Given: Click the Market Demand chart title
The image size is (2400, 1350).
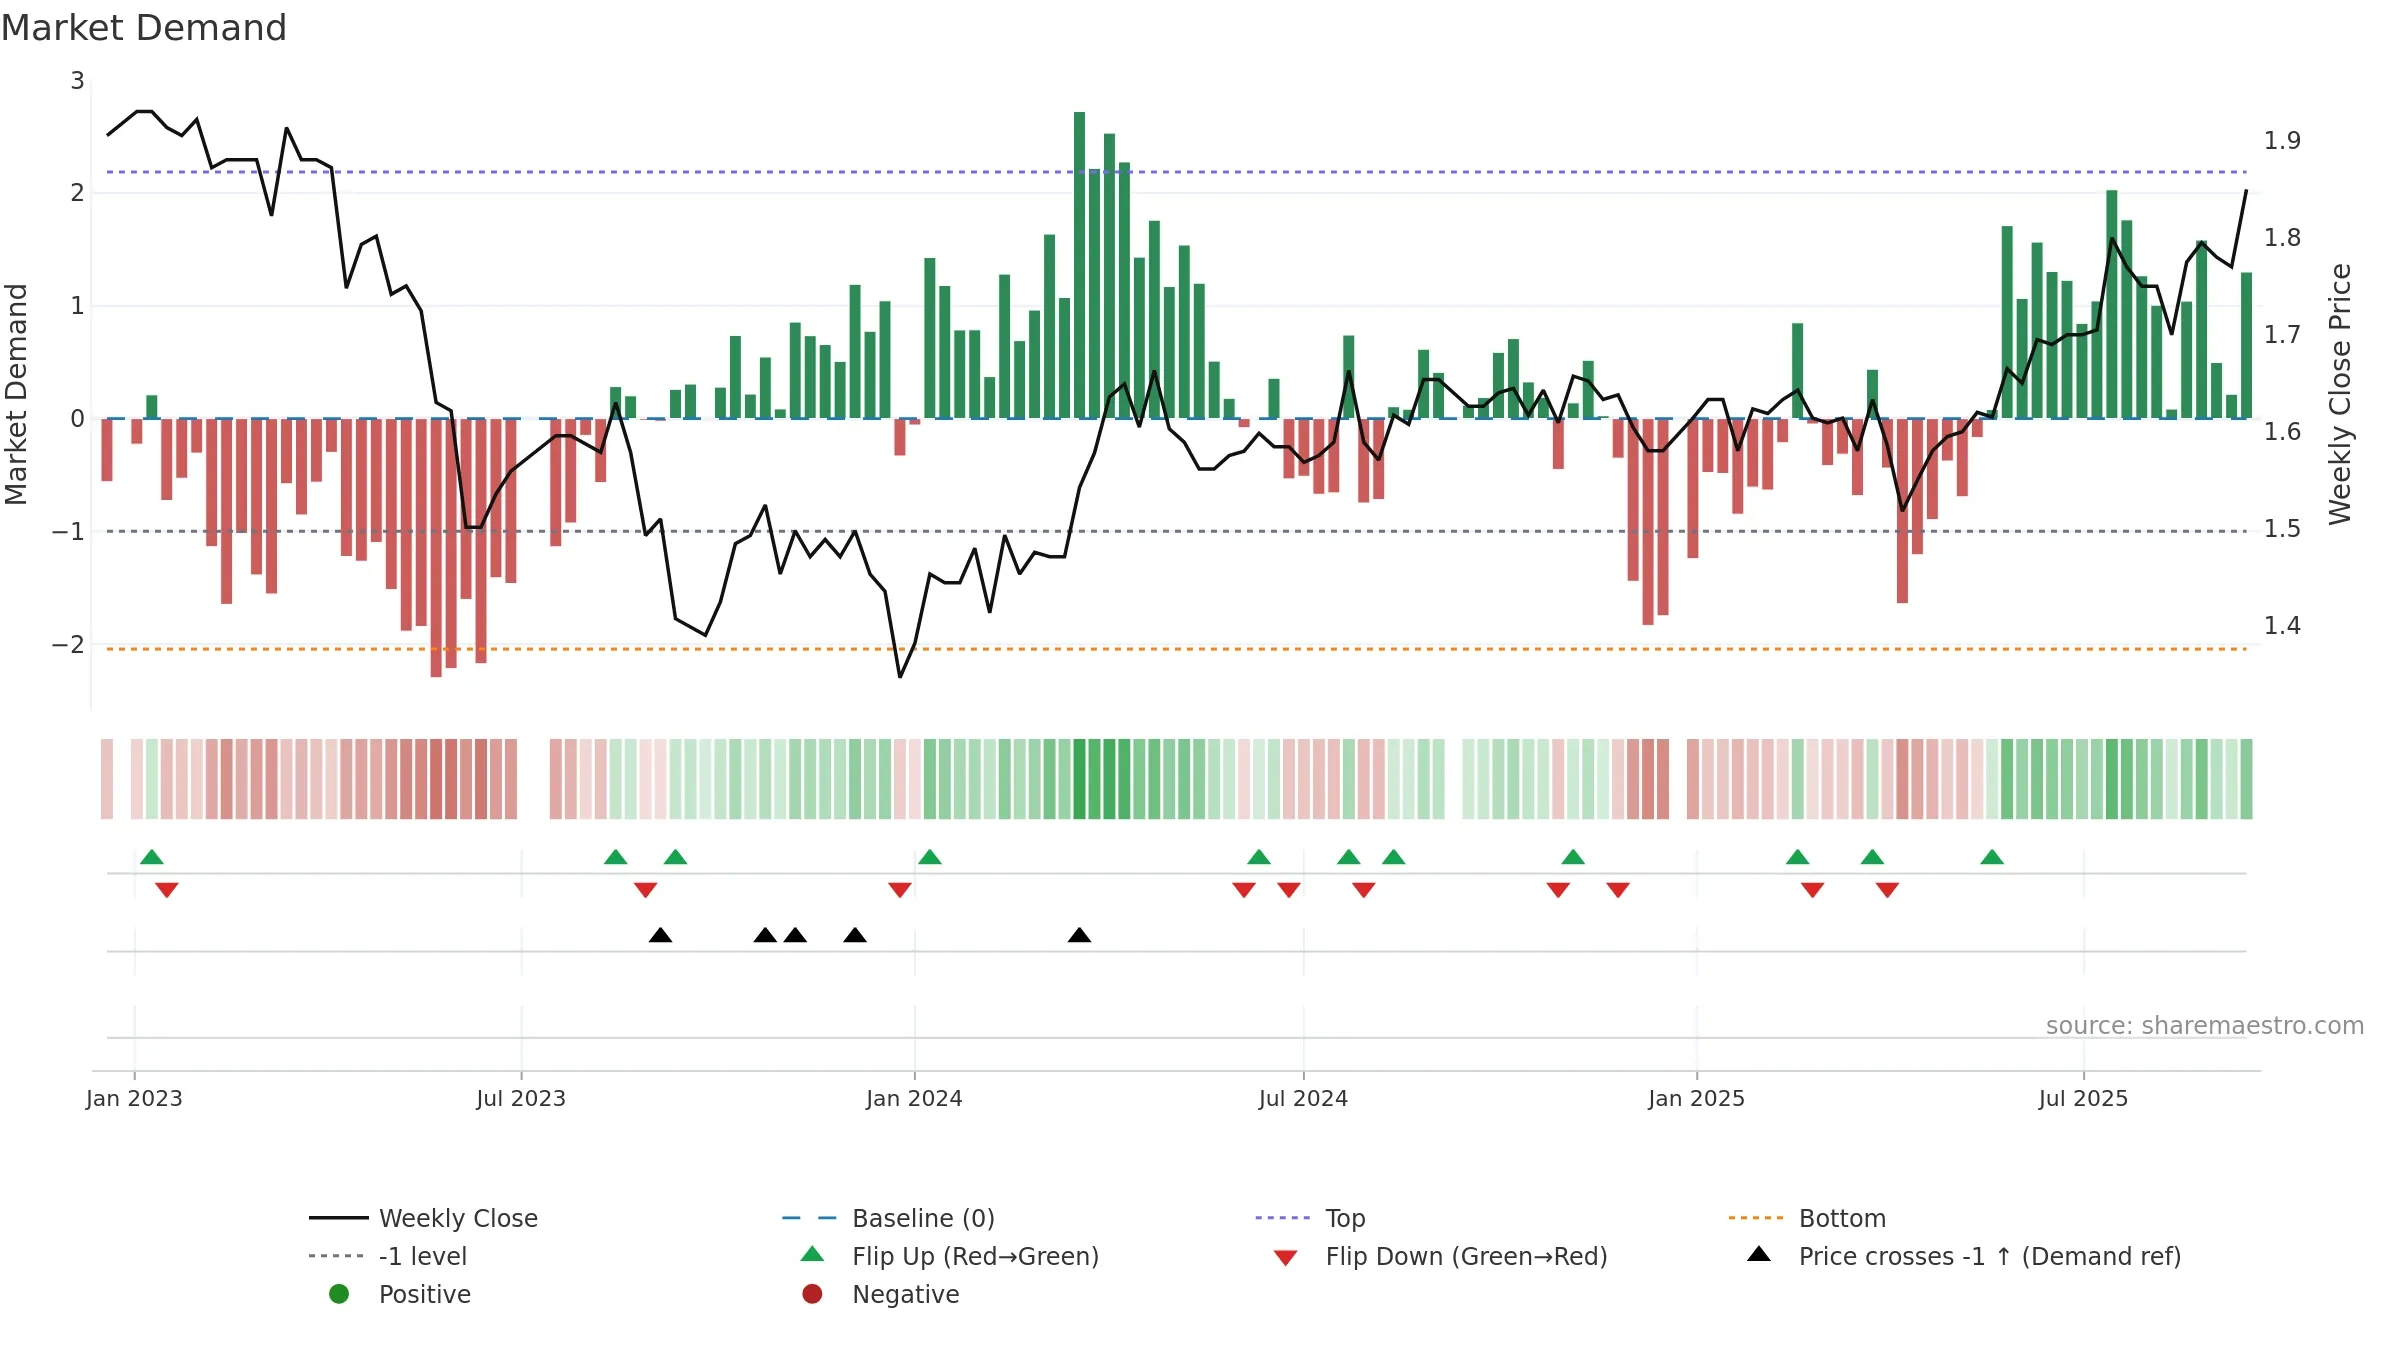Looking at the screenshot, I should [x=144, y=28].
